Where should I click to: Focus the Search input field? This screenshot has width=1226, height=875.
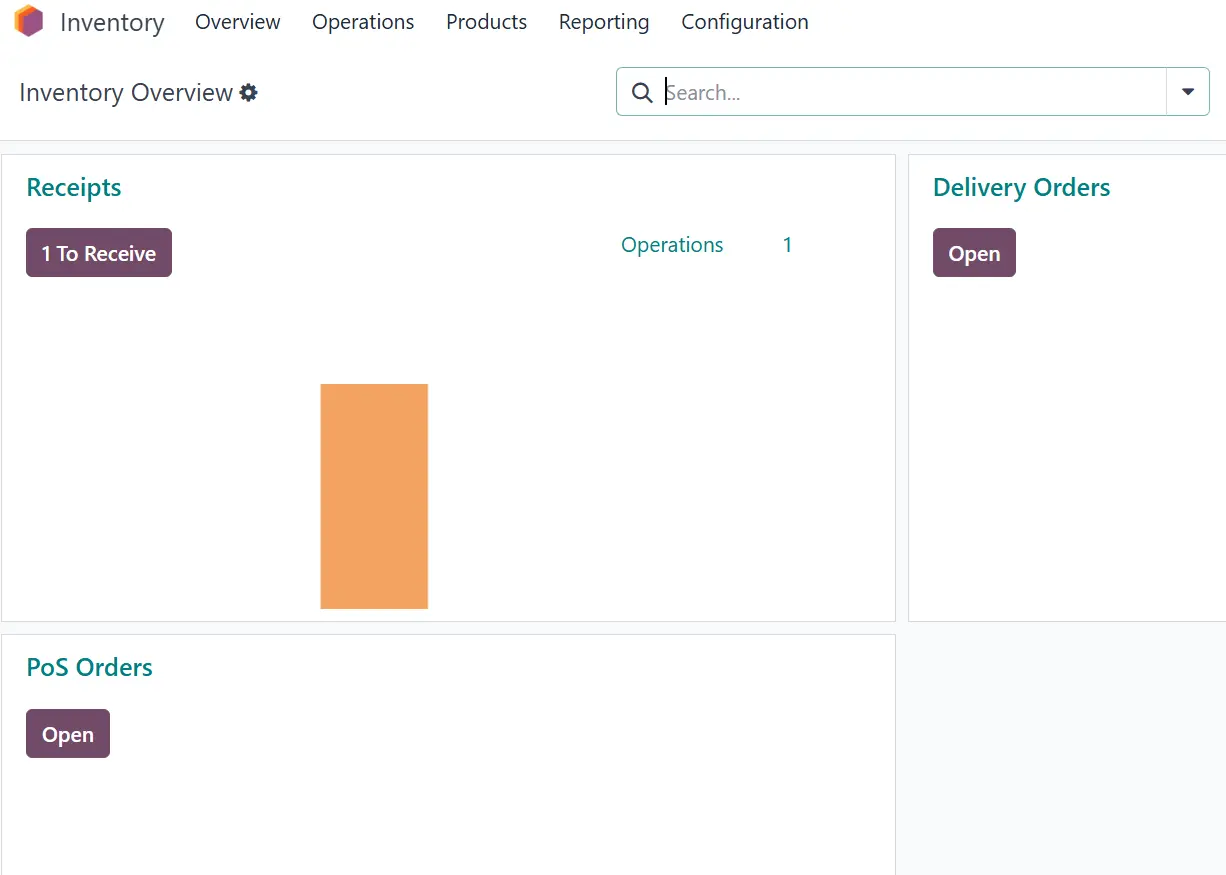click(x=910, y=93)
